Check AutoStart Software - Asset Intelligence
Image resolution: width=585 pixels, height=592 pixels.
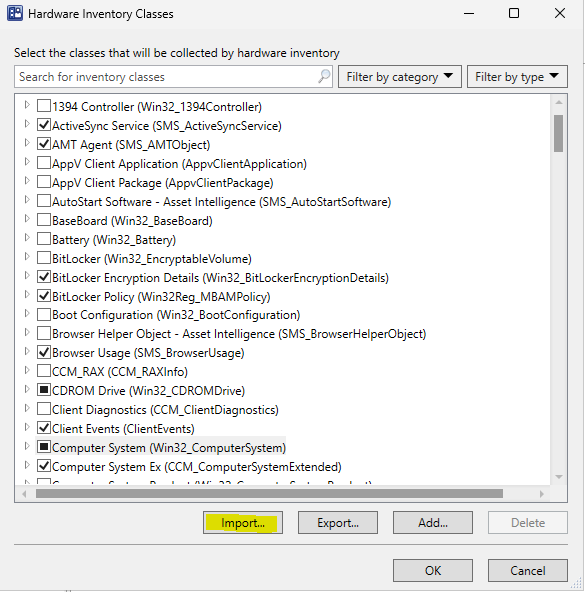44,200
